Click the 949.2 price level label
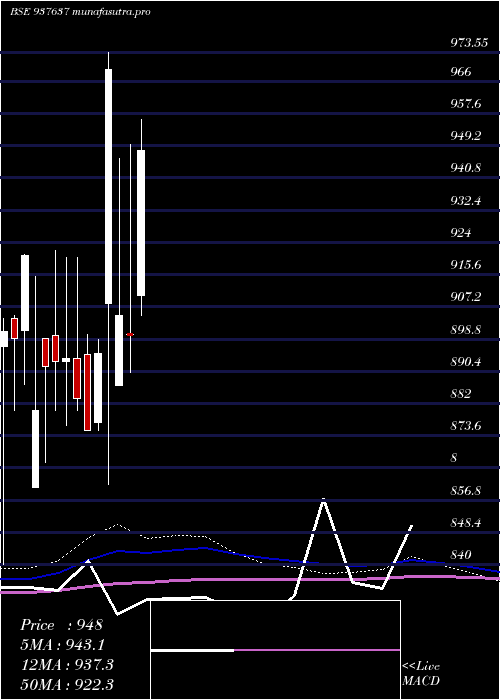This screenshot has height=700, width=500. coord(466,136)
